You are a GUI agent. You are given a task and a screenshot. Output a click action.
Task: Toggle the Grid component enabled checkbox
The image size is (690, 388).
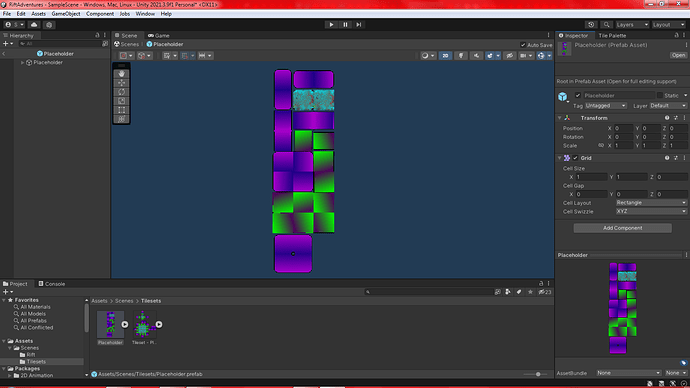pos(575,158)
